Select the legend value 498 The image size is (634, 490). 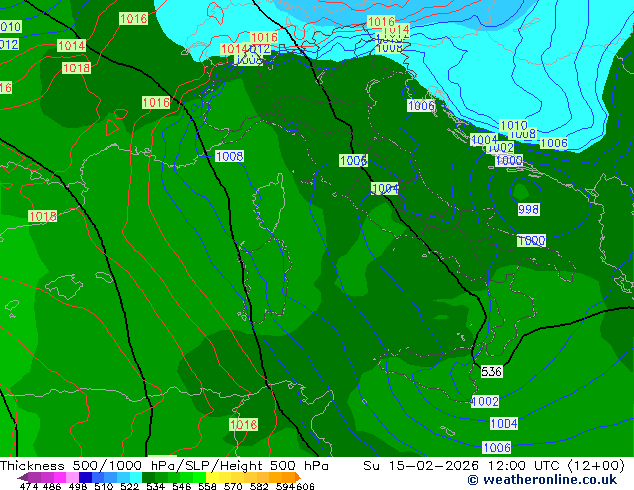[x=77, y=486]
